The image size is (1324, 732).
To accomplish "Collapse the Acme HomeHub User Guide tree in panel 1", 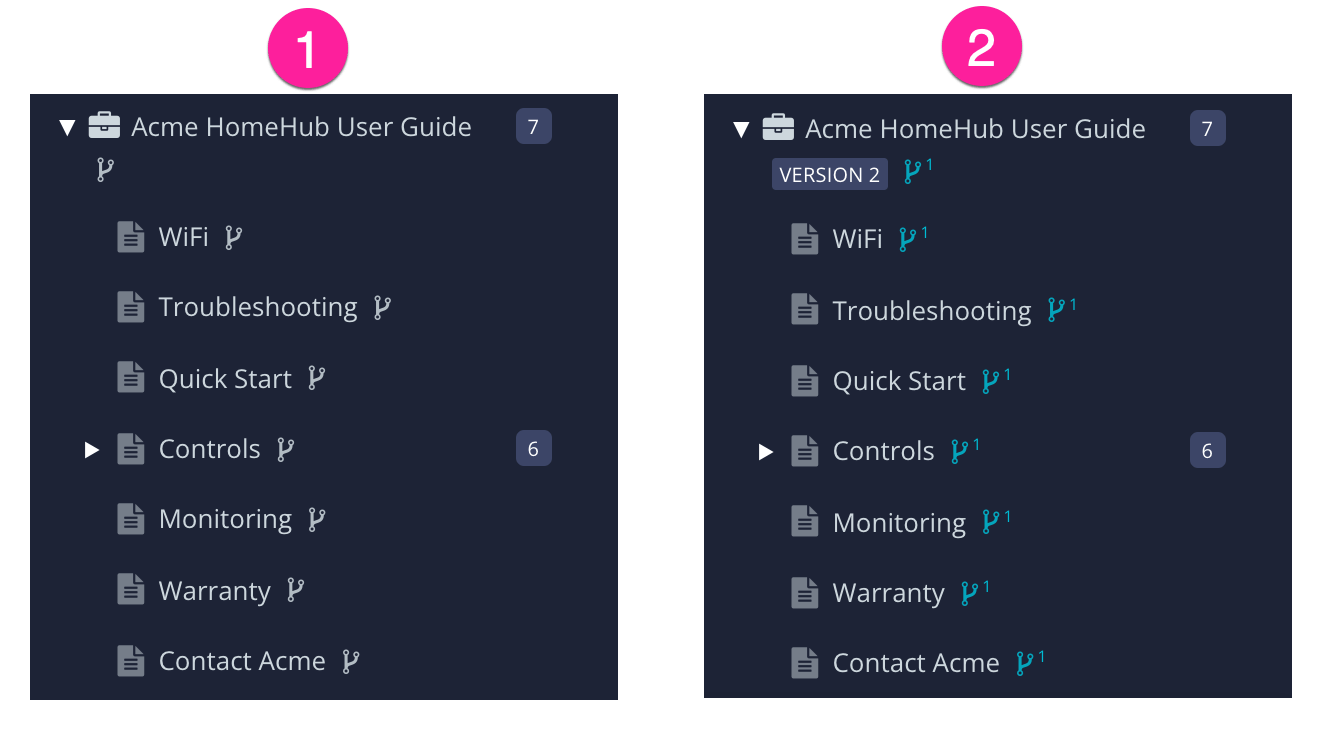I will coord(67,126).
